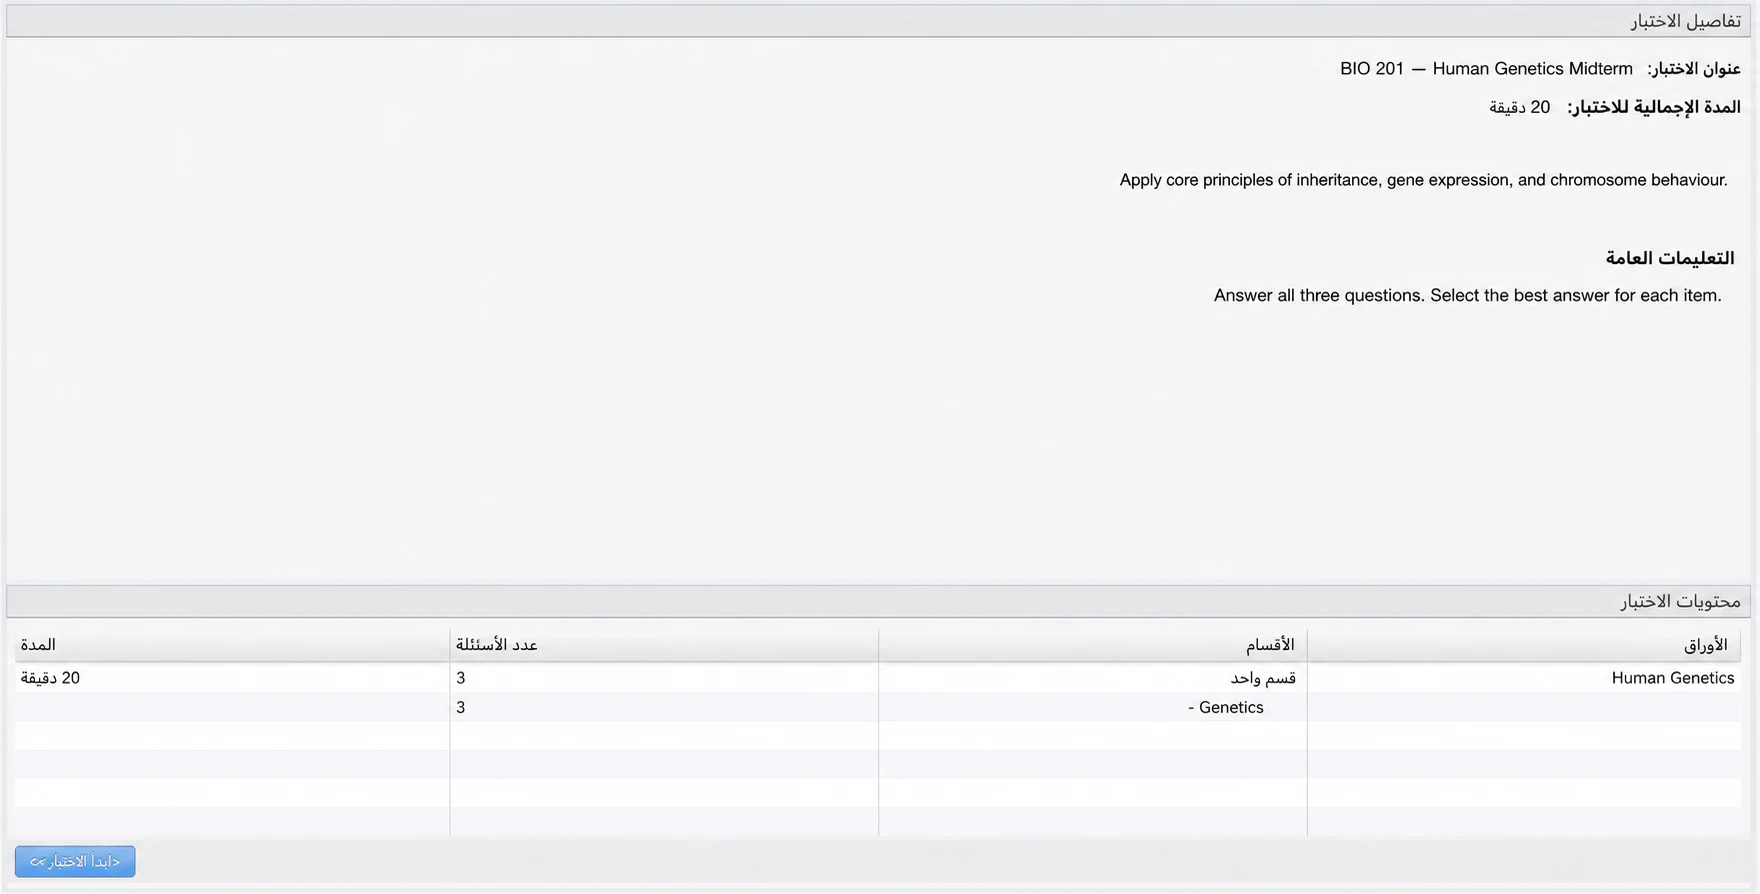Click the Start Exam button (ابدأ الاختبار)
The image size is (1760, 894).
click(x=75, y=861)
